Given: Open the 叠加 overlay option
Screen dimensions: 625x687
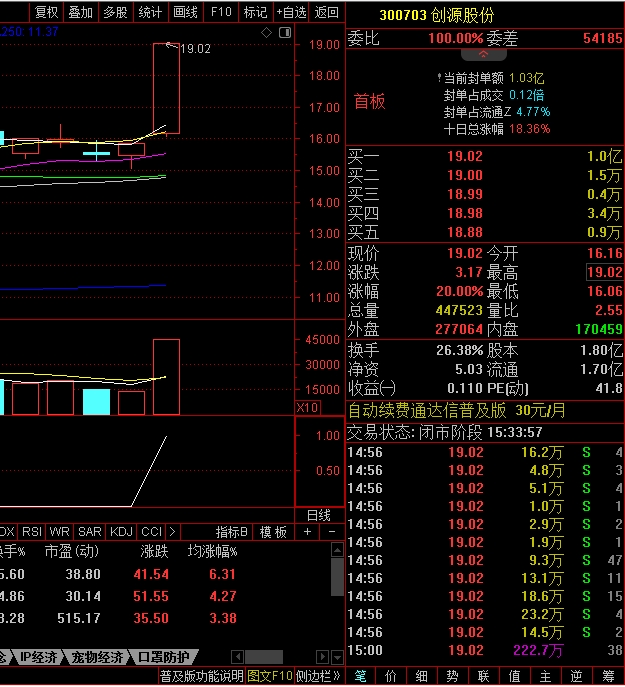Looking at the screenshot, I should click(81, 12).
